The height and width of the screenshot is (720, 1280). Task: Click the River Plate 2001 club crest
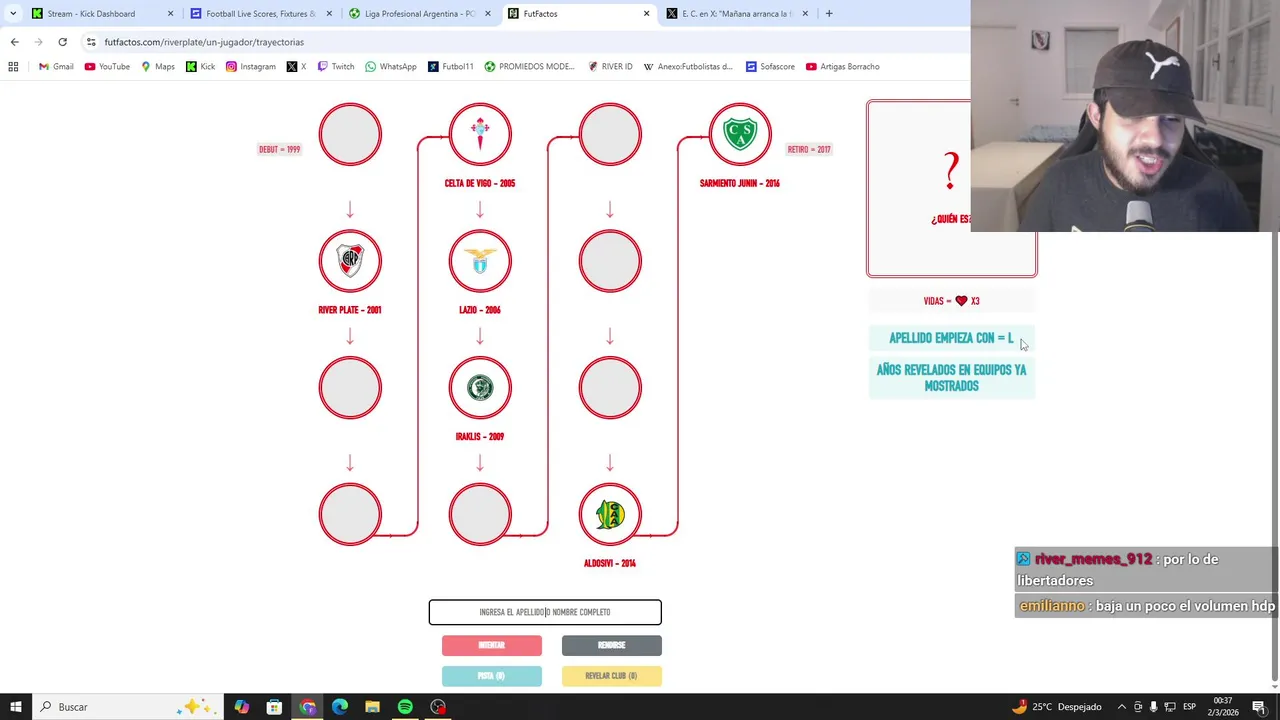(350, 261)
